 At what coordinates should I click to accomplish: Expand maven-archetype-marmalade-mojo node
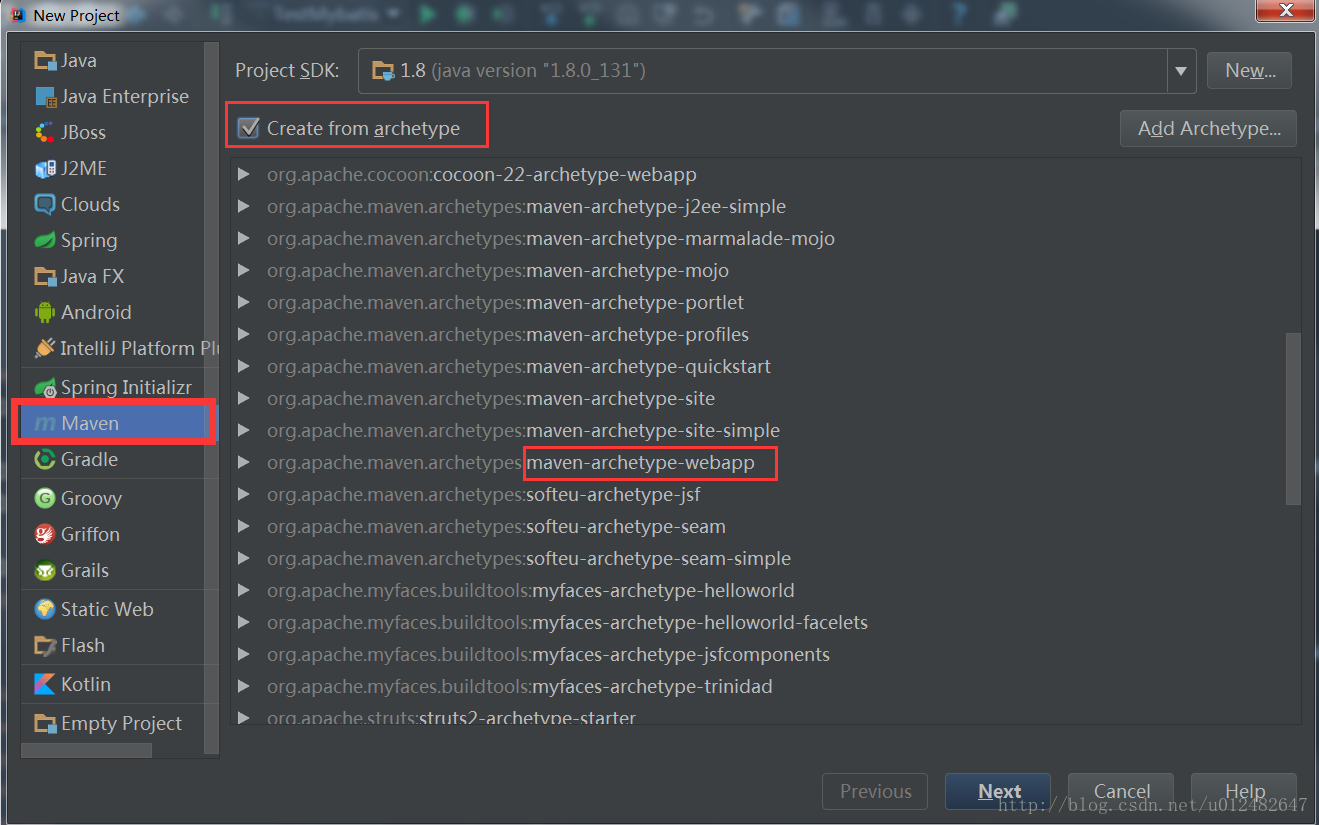[243, 239]
